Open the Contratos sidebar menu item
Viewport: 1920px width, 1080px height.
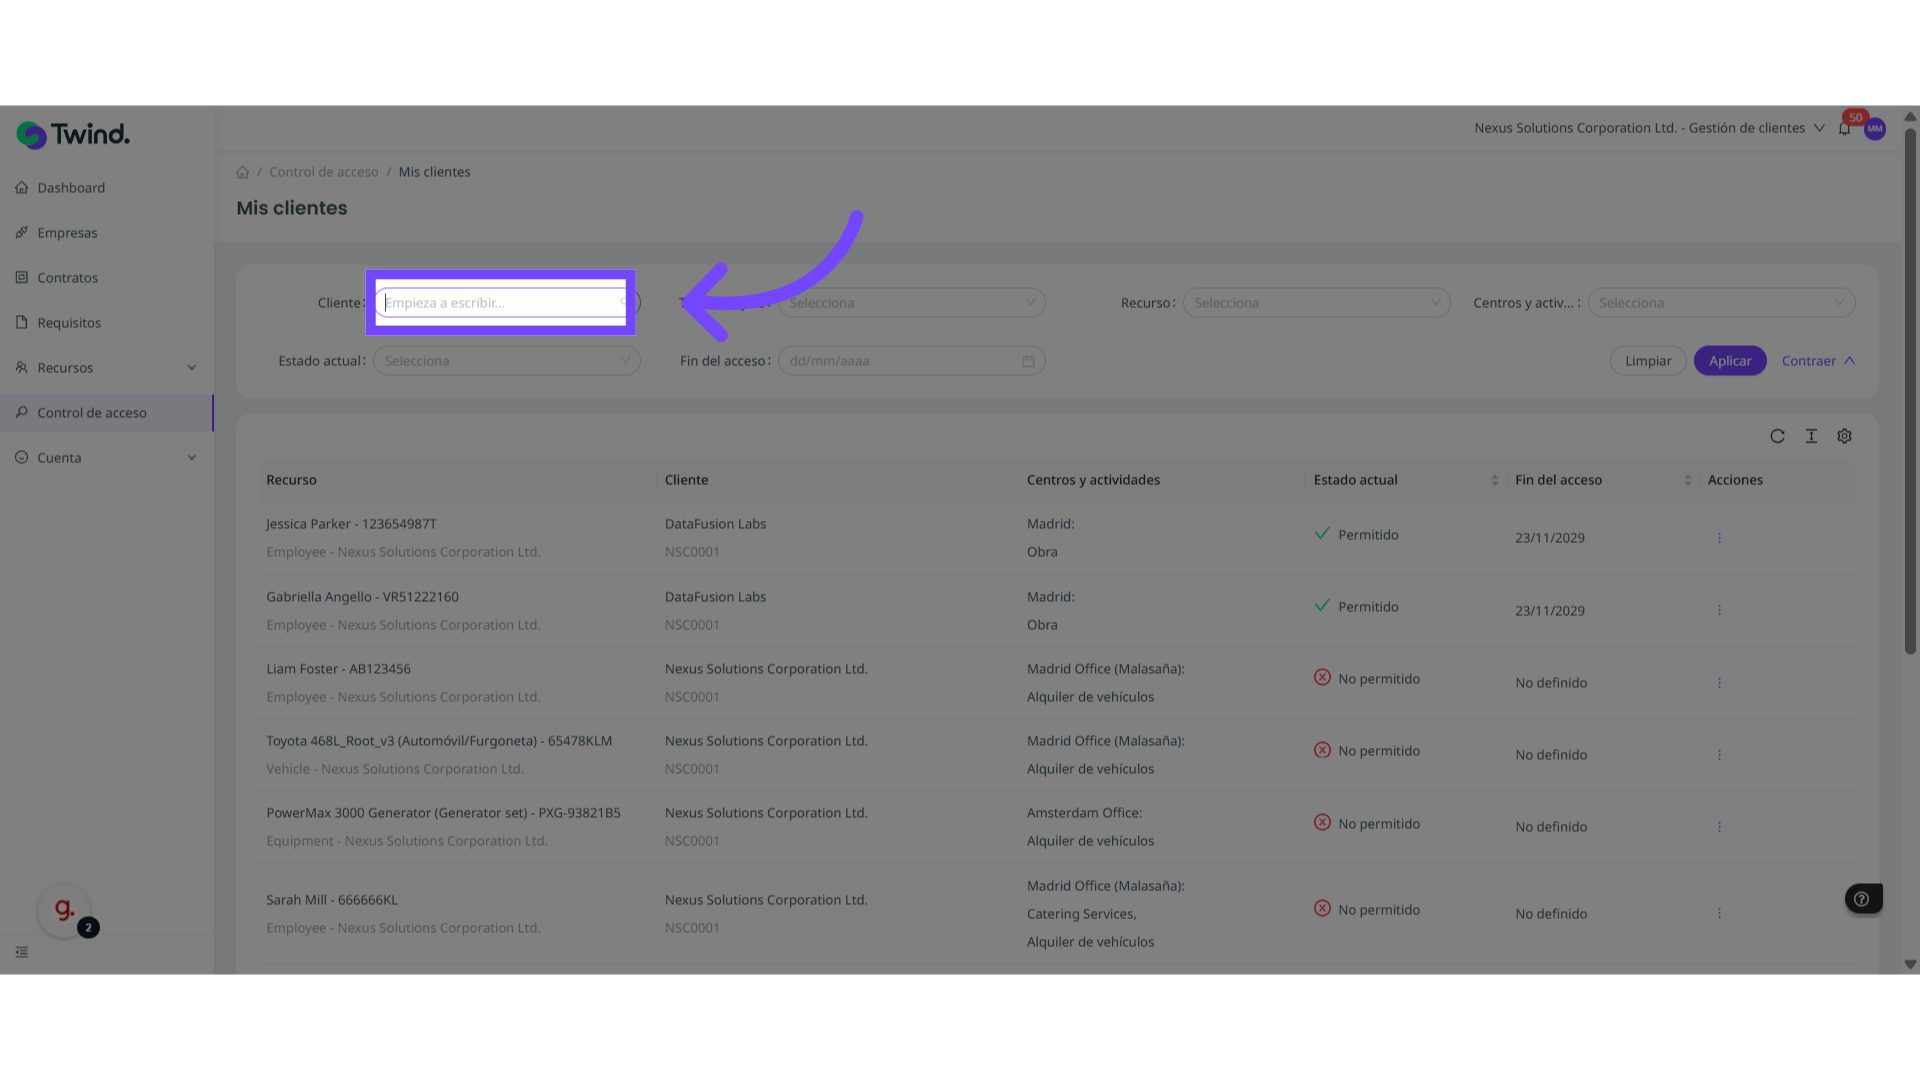(68, 278)
